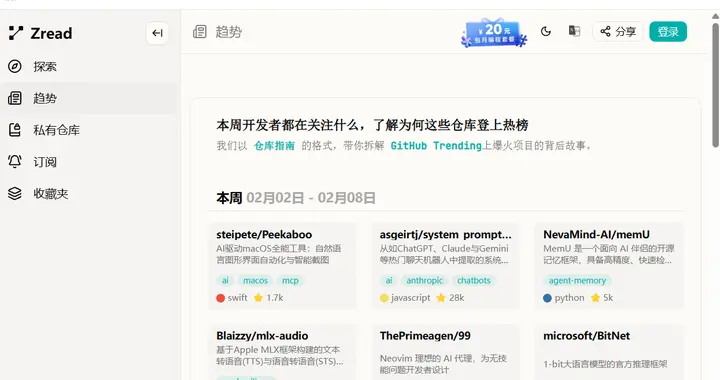Click the 趋势 newspaper sidebar icon
This screenshot has width=720, height=380.
(15, 98)
